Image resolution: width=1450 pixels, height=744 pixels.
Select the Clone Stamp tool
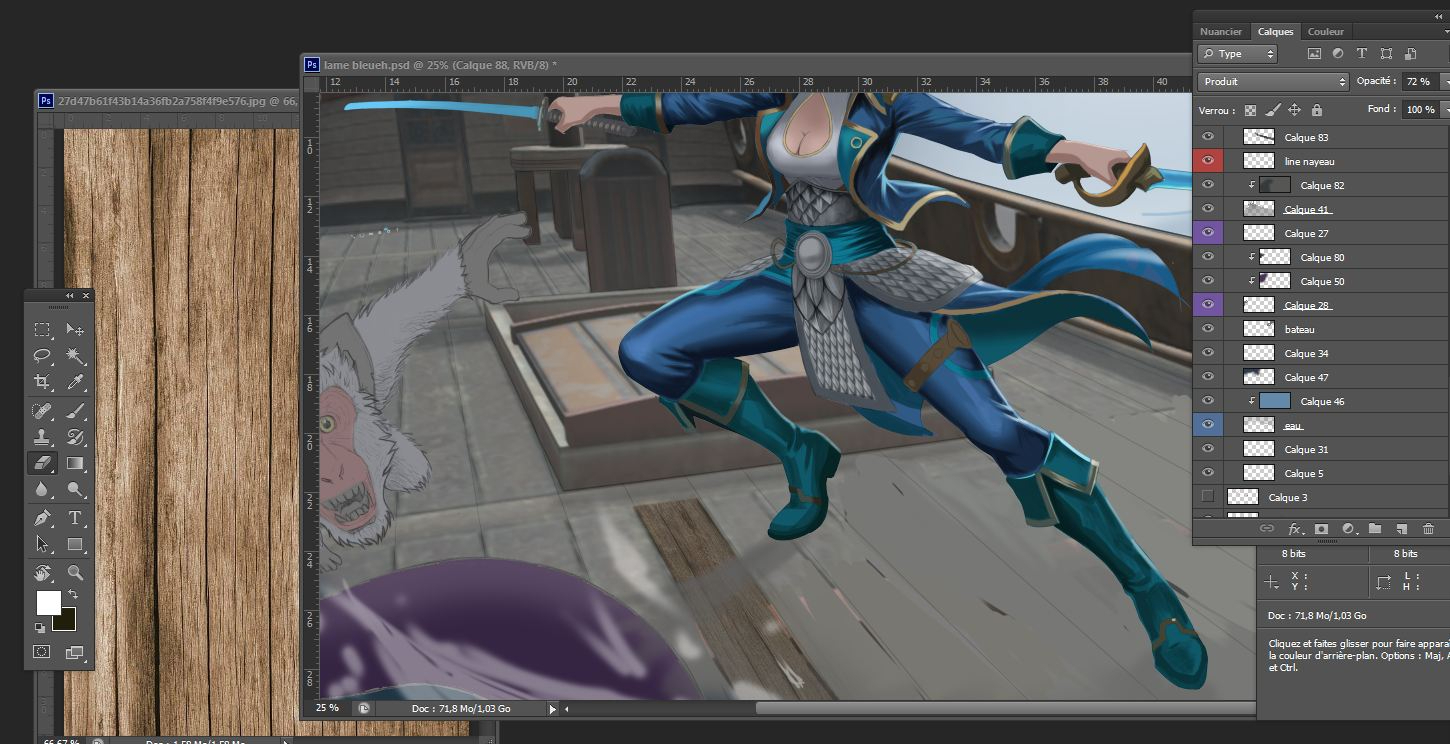42,437
